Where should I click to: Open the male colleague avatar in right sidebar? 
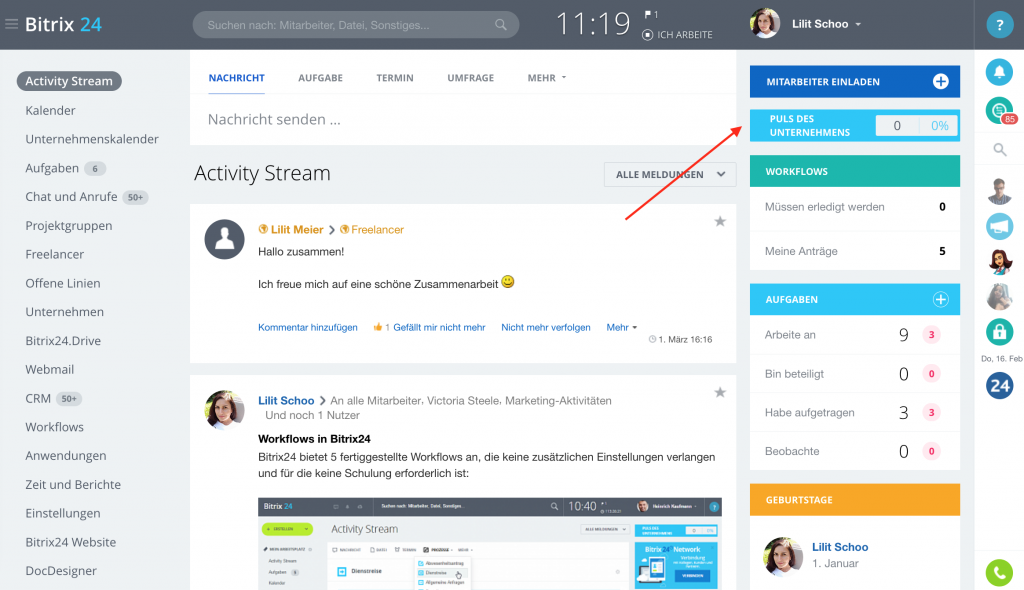click(x=999, y=191)
